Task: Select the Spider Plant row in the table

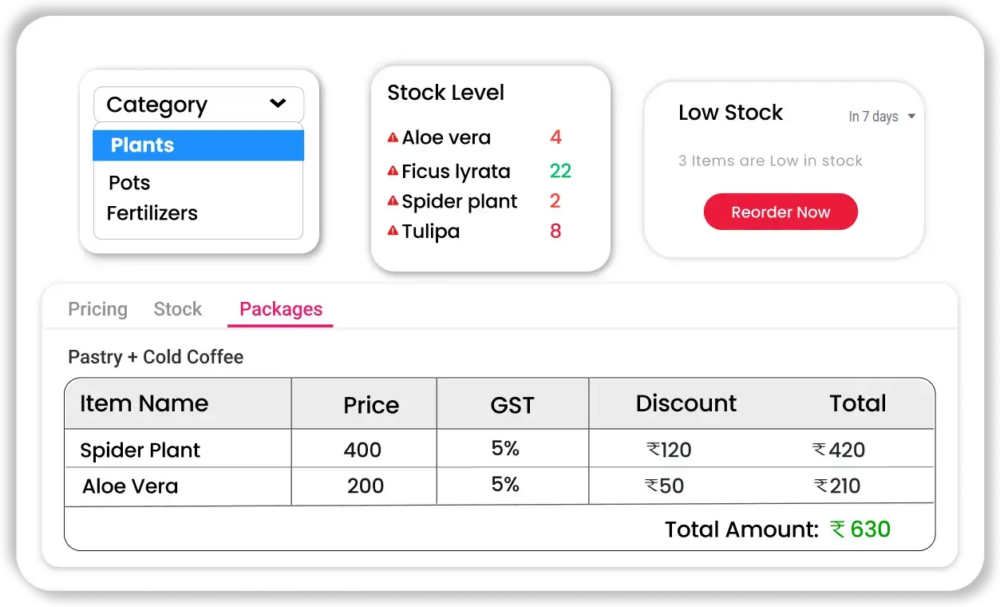Action: point(139,449)
